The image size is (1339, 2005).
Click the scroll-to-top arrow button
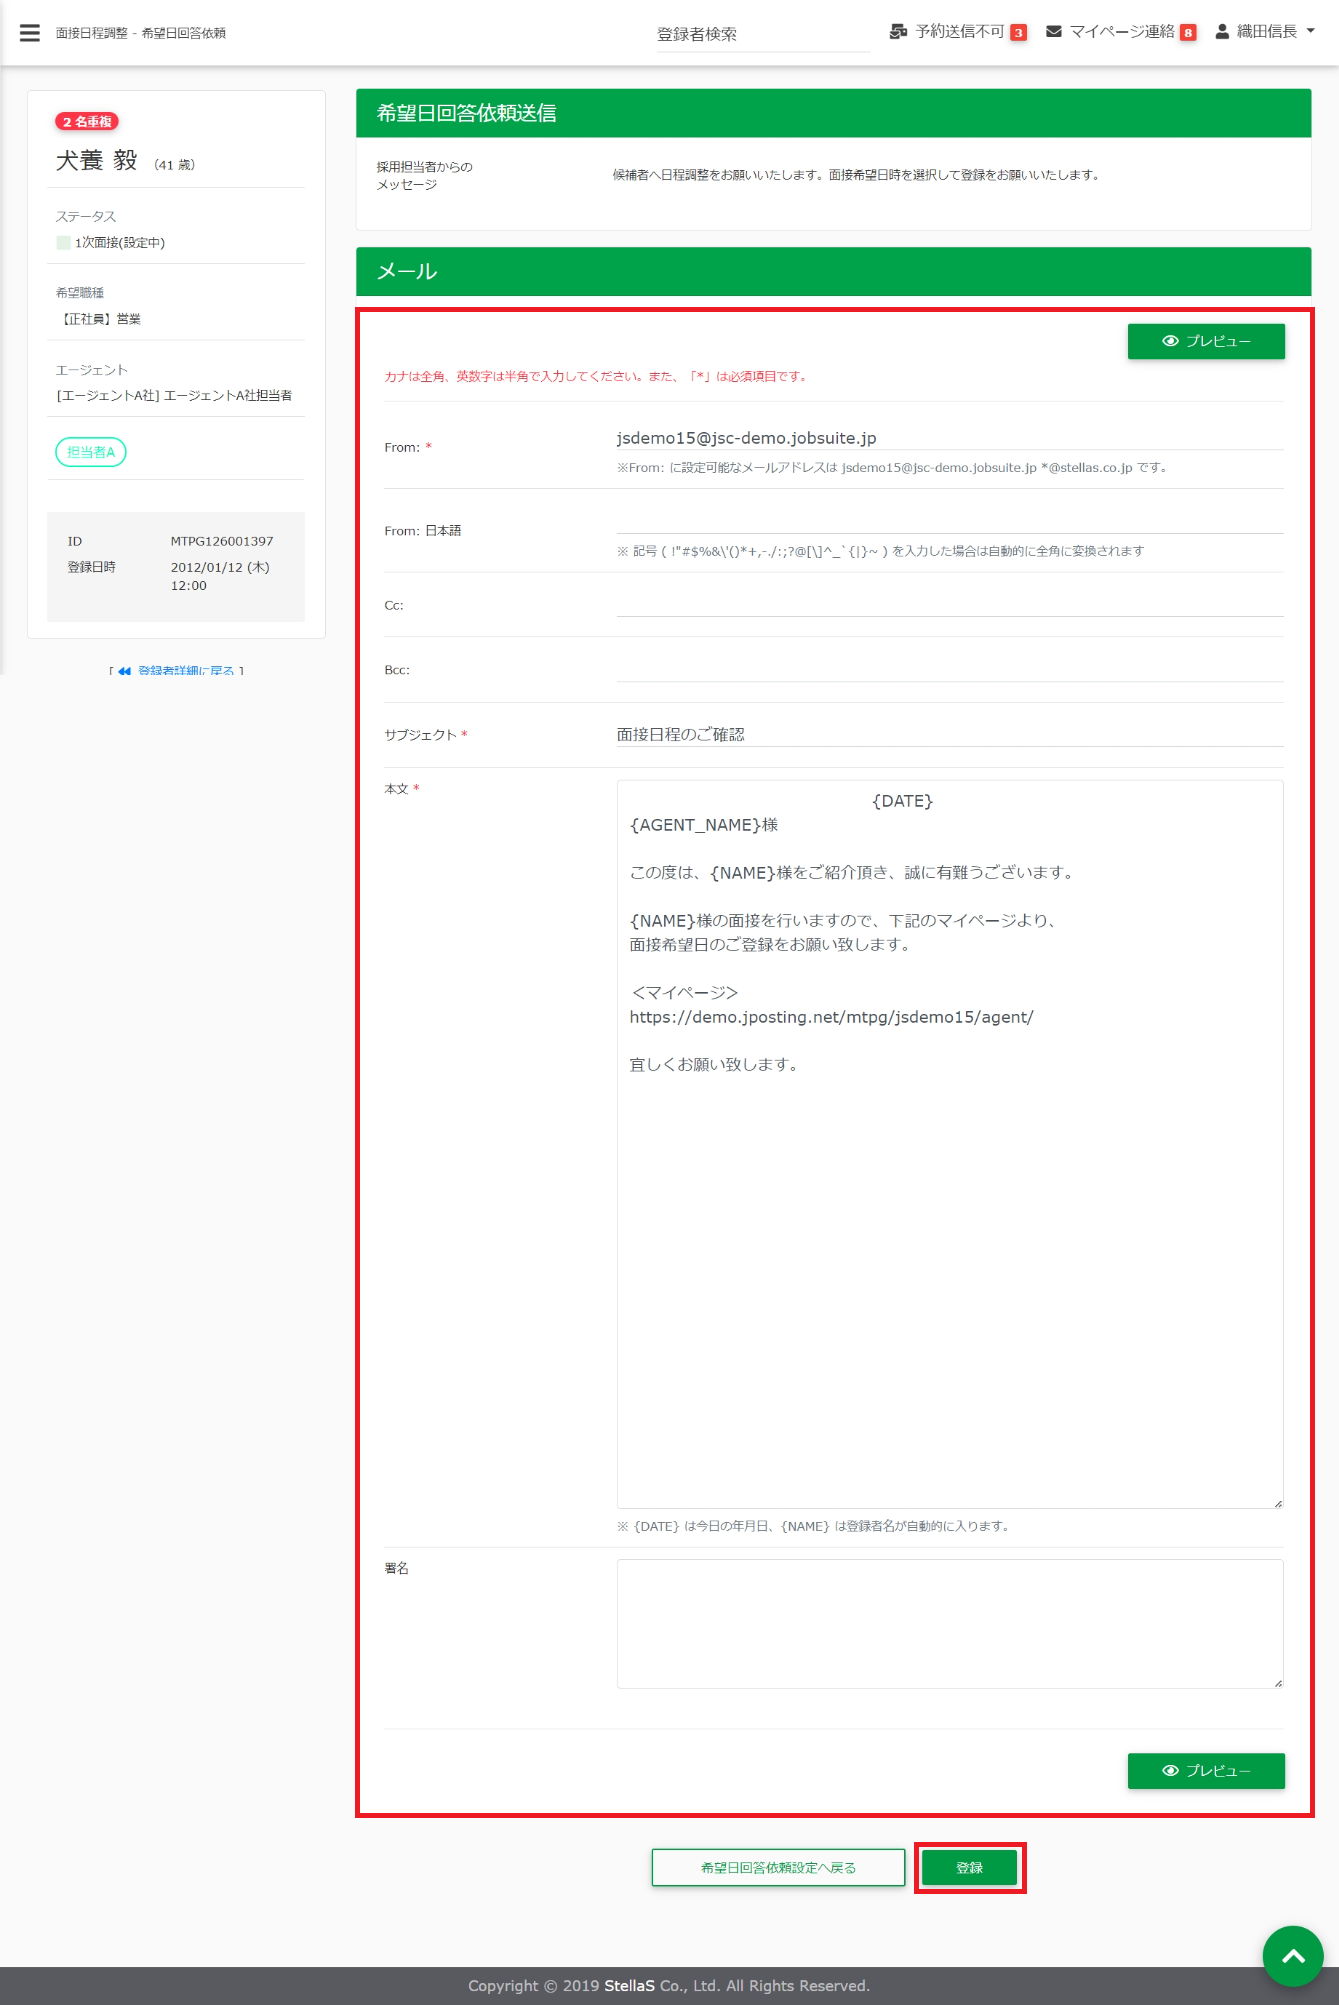(1292, 1956)
